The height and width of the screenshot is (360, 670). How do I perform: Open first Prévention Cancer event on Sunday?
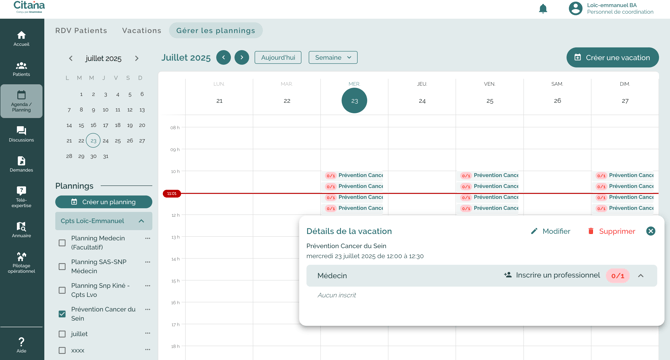[x=624, y=176]
